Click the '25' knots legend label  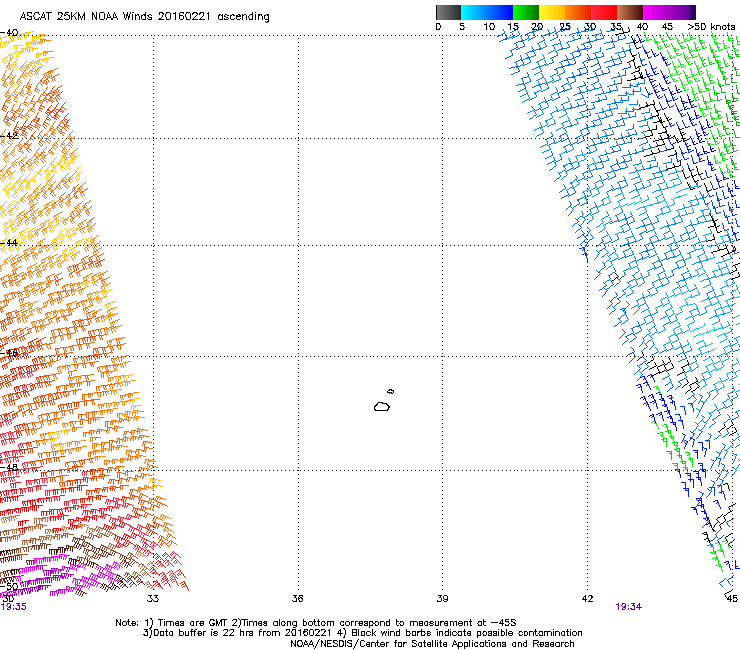click(565, 27)
